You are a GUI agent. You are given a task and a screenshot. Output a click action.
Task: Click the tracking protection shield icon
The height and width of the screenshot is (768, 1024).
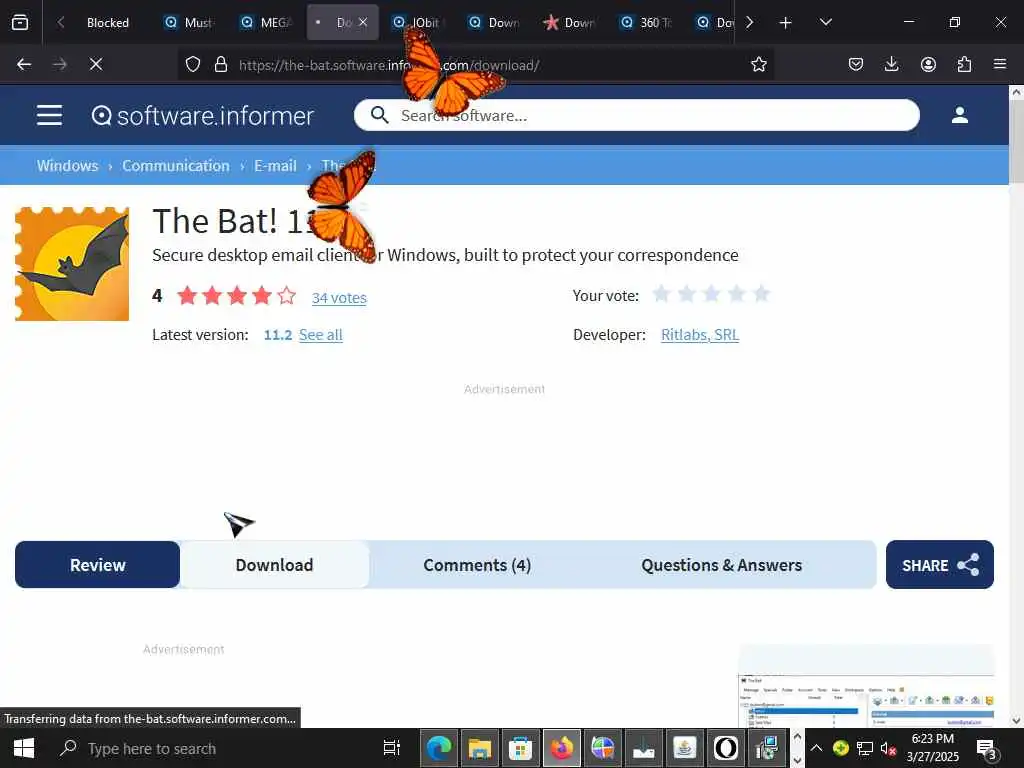pos(193,64)
